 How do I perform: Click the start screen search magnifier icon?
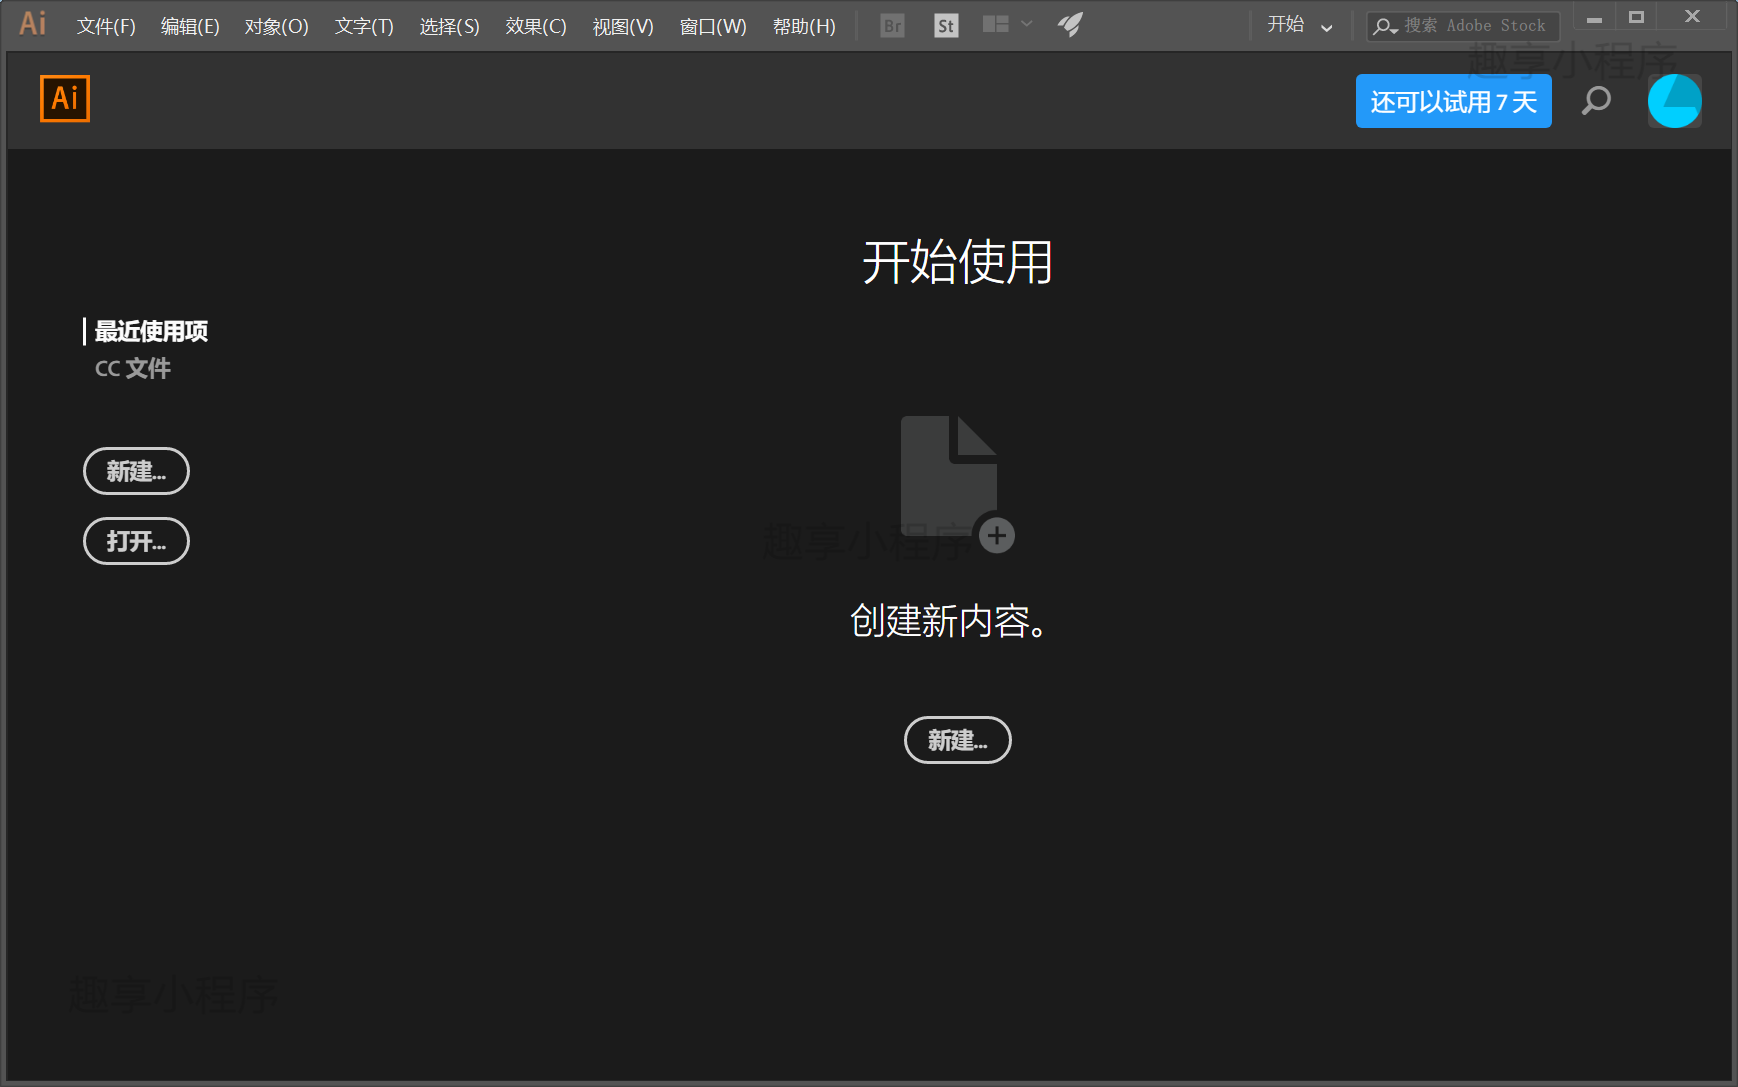(1597, 101)
